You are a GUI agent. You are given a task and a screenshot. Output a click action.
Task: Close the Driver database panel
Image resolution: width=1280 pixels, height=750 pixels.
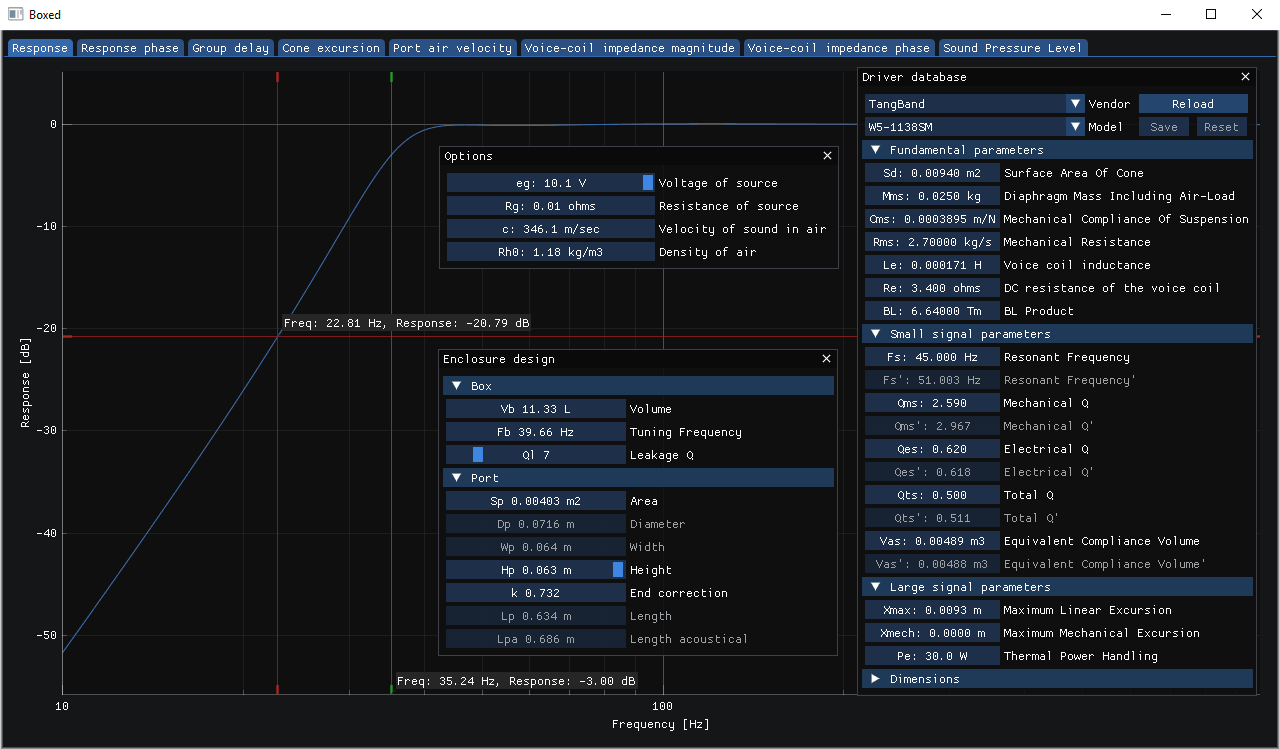click(1245, 77)
